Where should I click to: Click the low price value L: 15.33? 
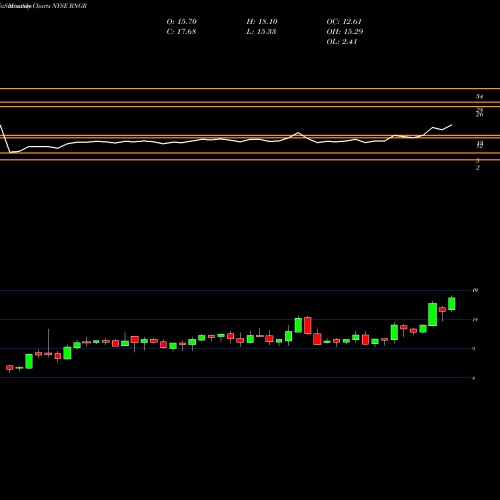261,32
